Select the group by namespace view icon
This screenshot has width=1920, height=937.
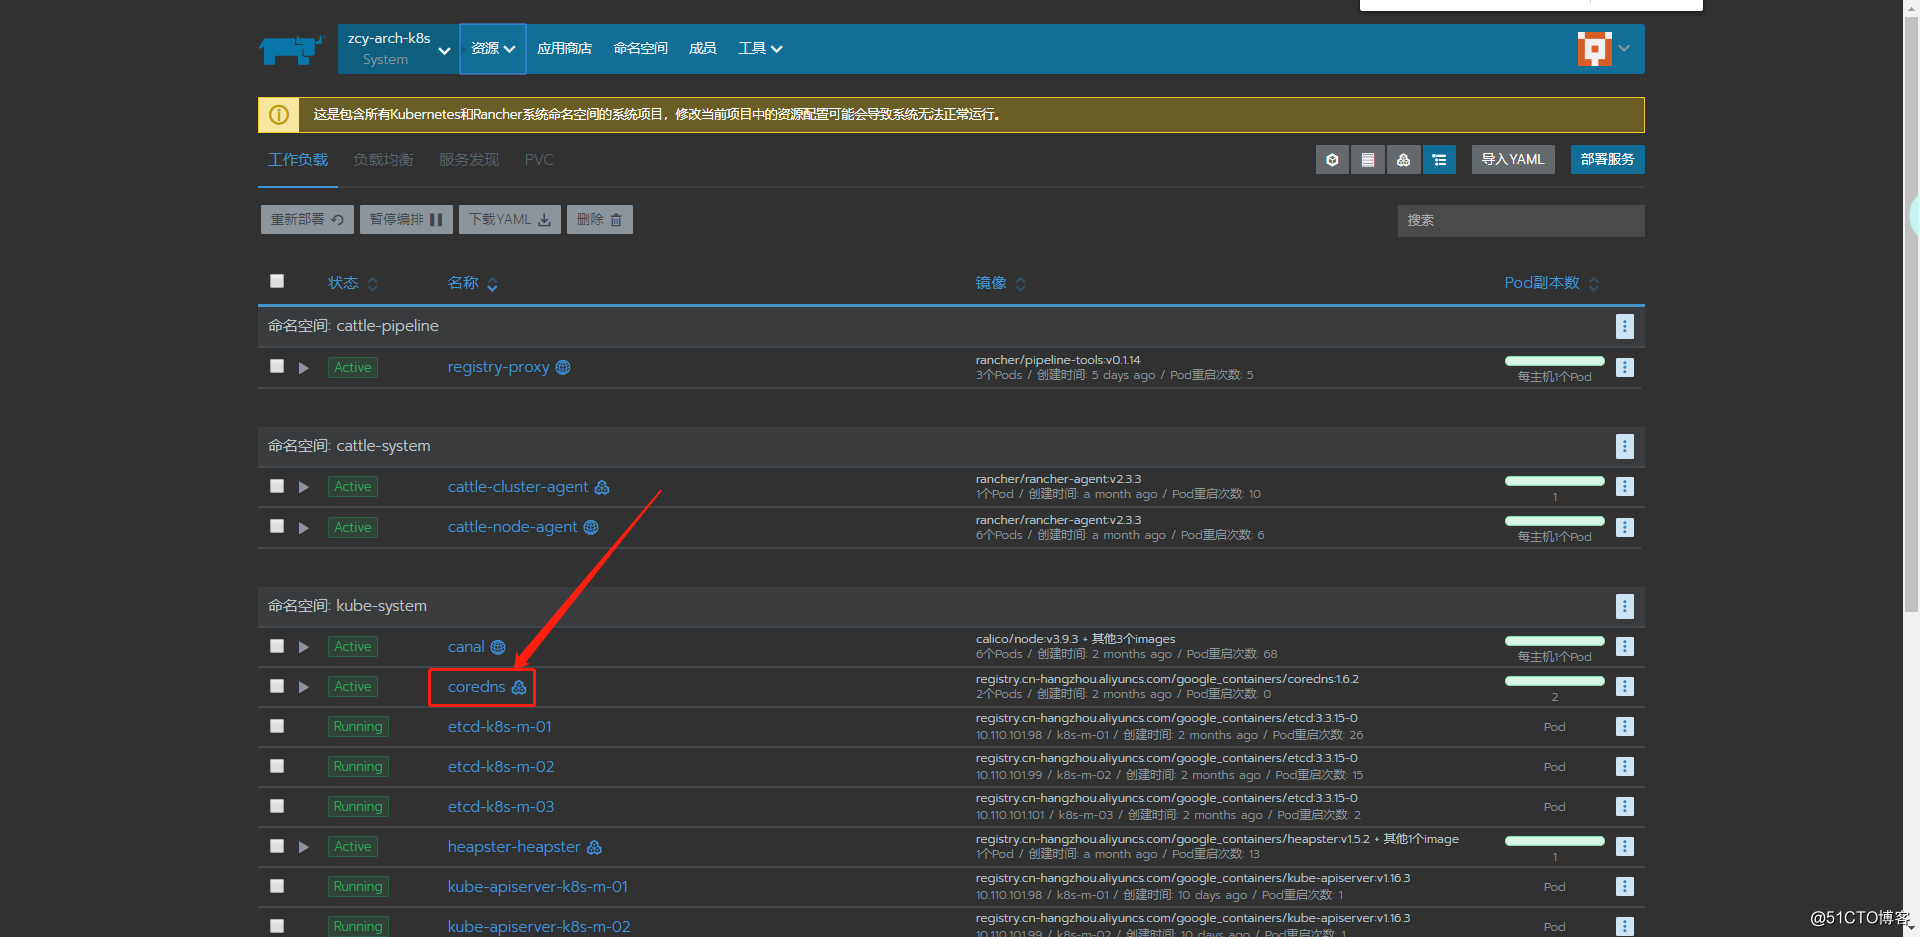coord(1439,160)
